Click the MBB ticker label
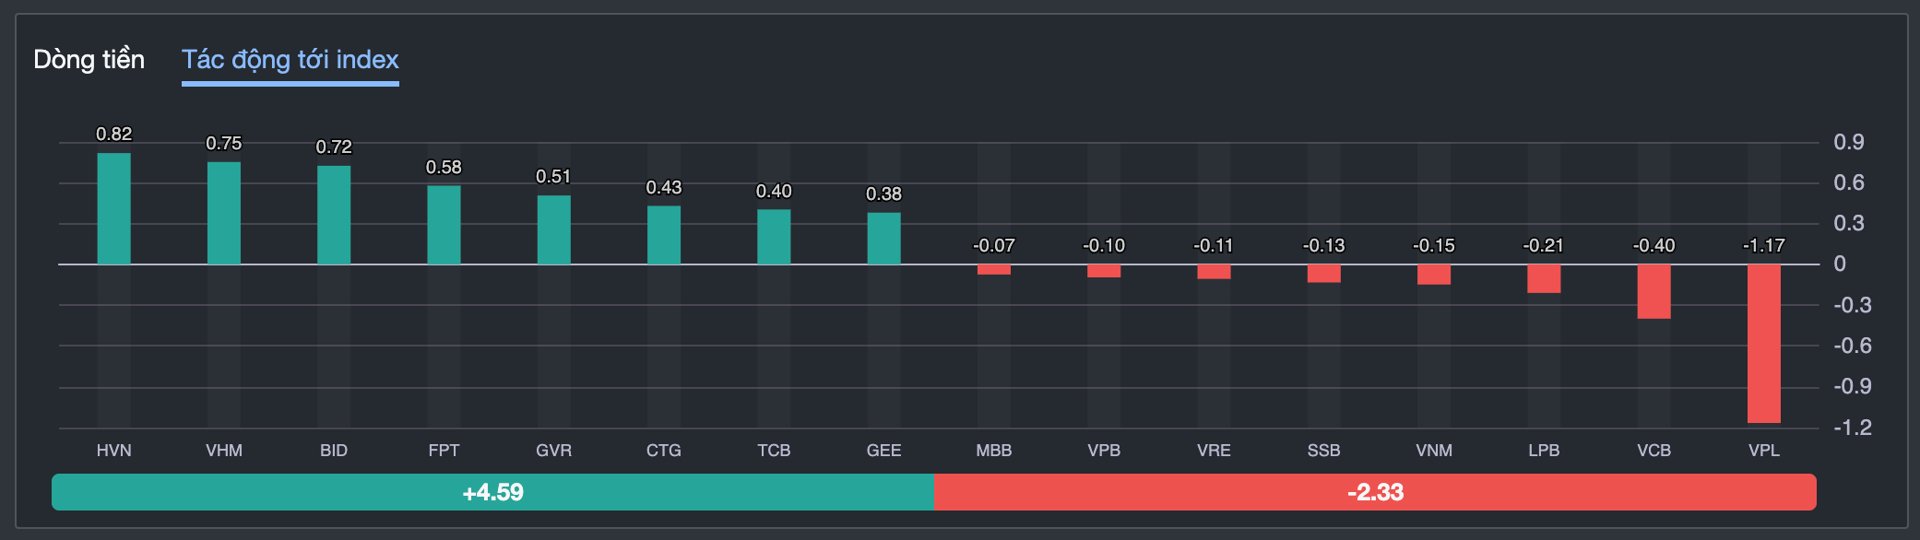The width and height of the screenshot is (1920, 540). [x=994, y=450]
